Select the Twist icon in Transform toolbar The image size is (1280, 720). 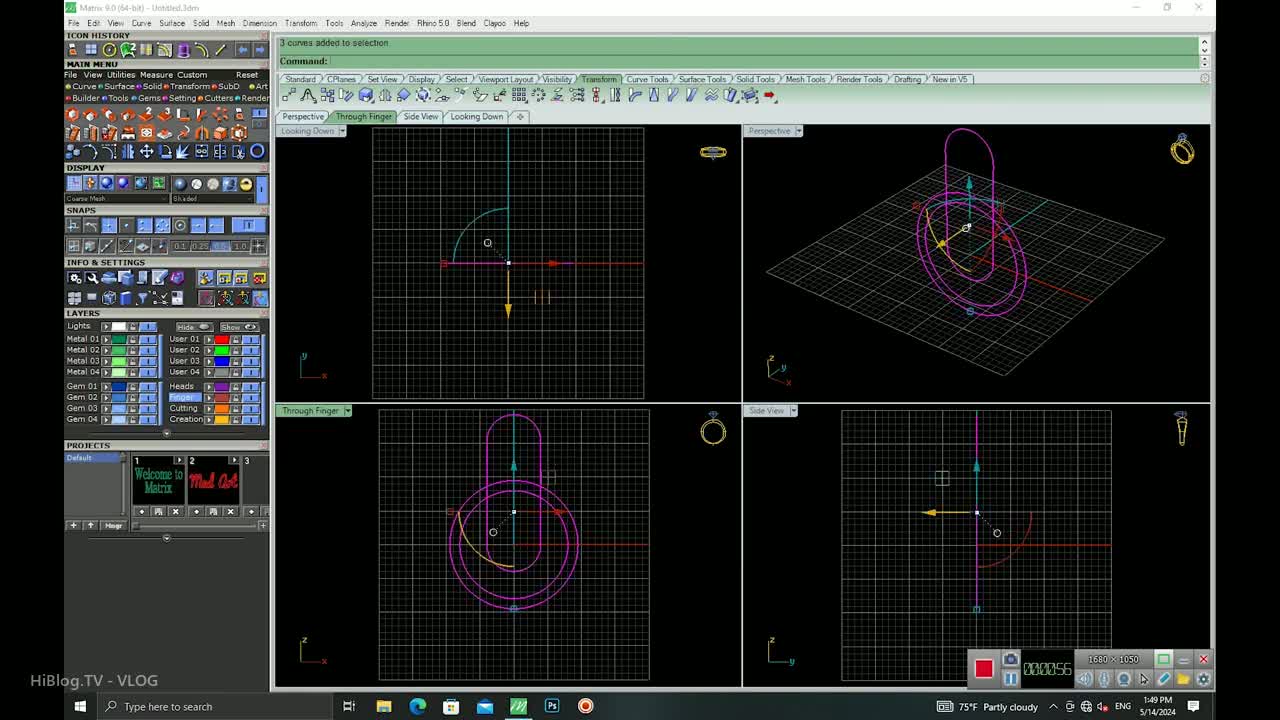click(x=615, y=96)
